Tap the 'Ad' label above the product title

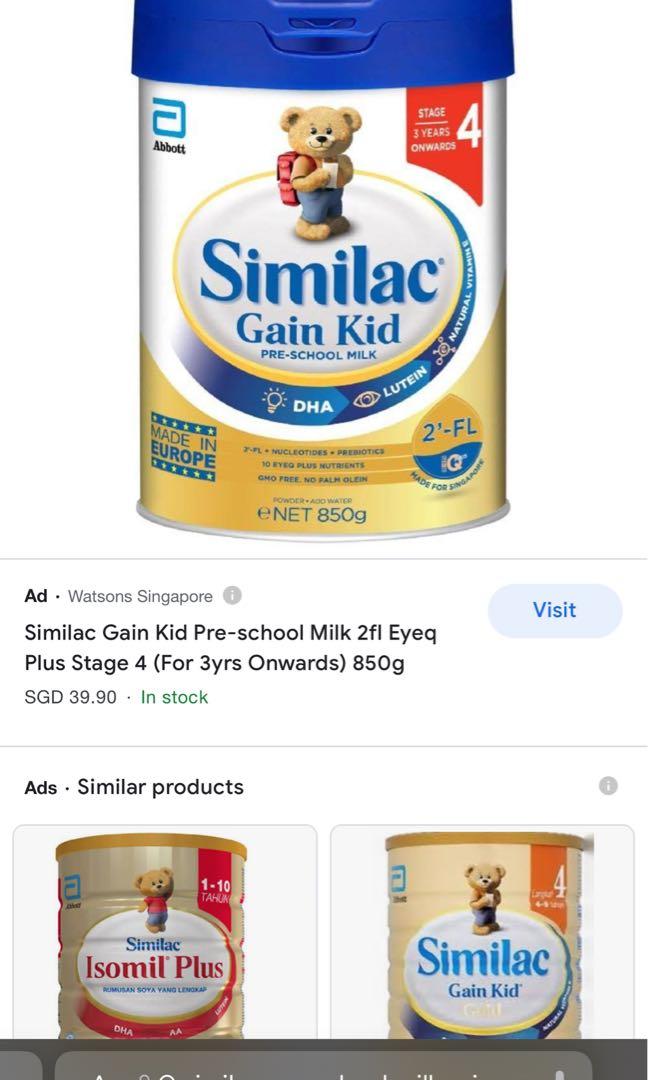click(x=36, y=596)
